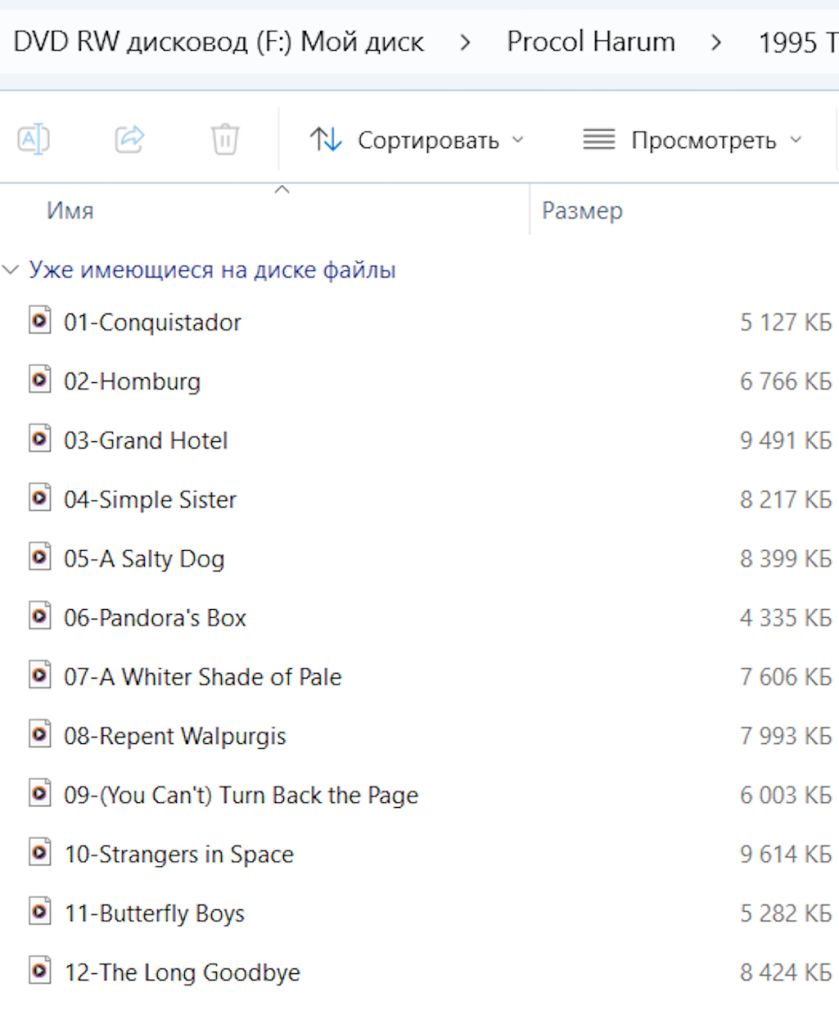
Task: Select the group header 'Уже имеющиеся на диске файлы'
Action: 212,270
